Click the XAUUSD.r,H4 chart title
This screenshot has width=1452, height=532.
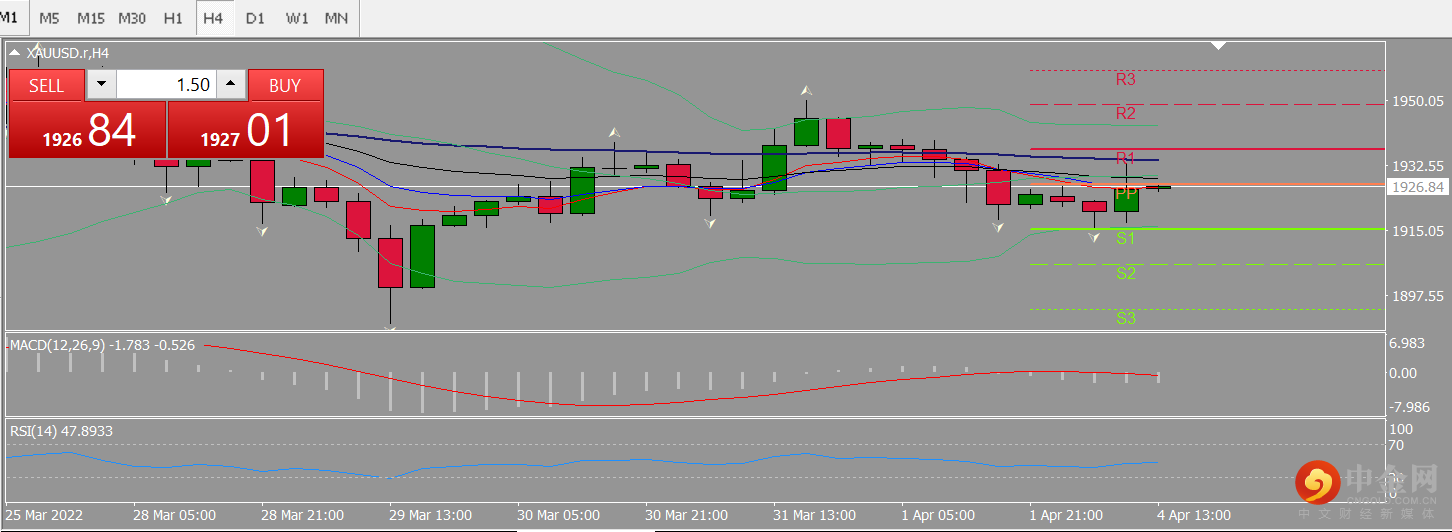point(68,53)
